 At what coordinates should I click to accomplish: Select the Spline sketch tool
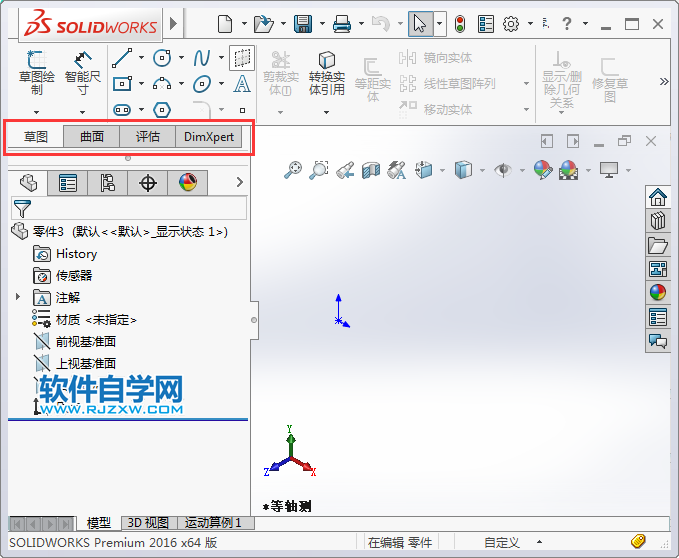[202, 58]
